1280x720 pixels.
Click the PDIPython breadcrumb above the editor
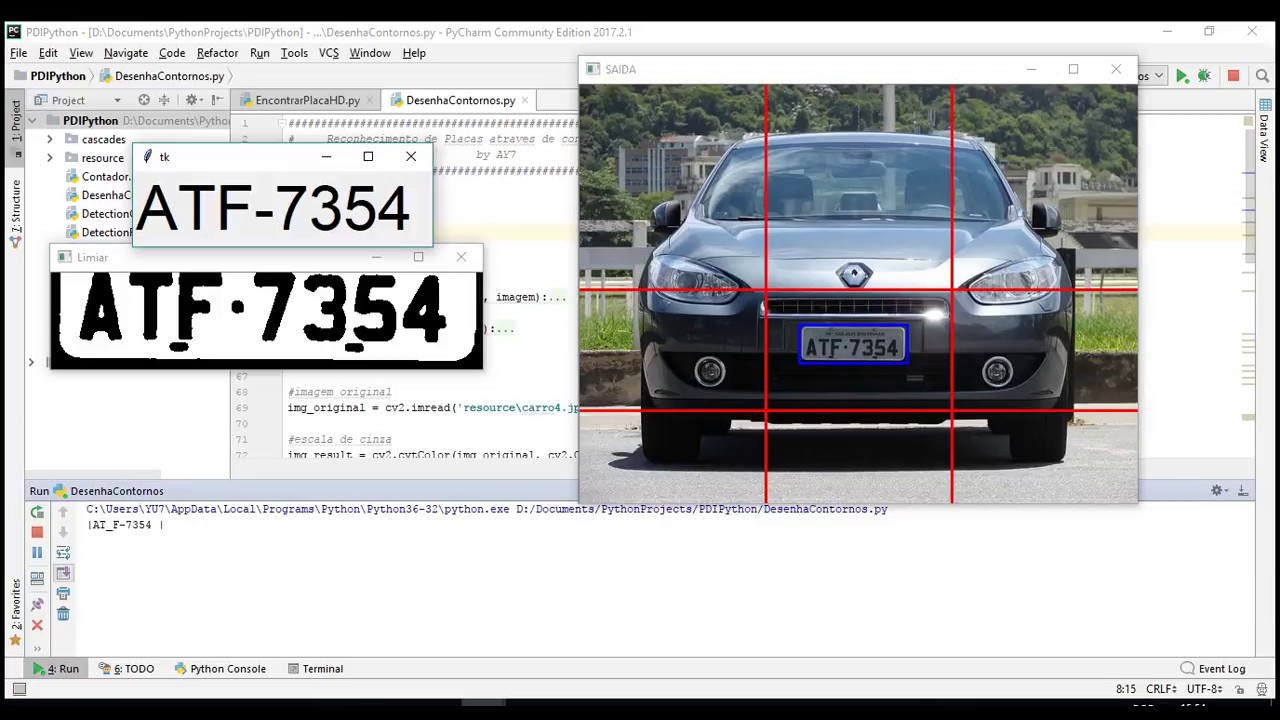point(57,76)
